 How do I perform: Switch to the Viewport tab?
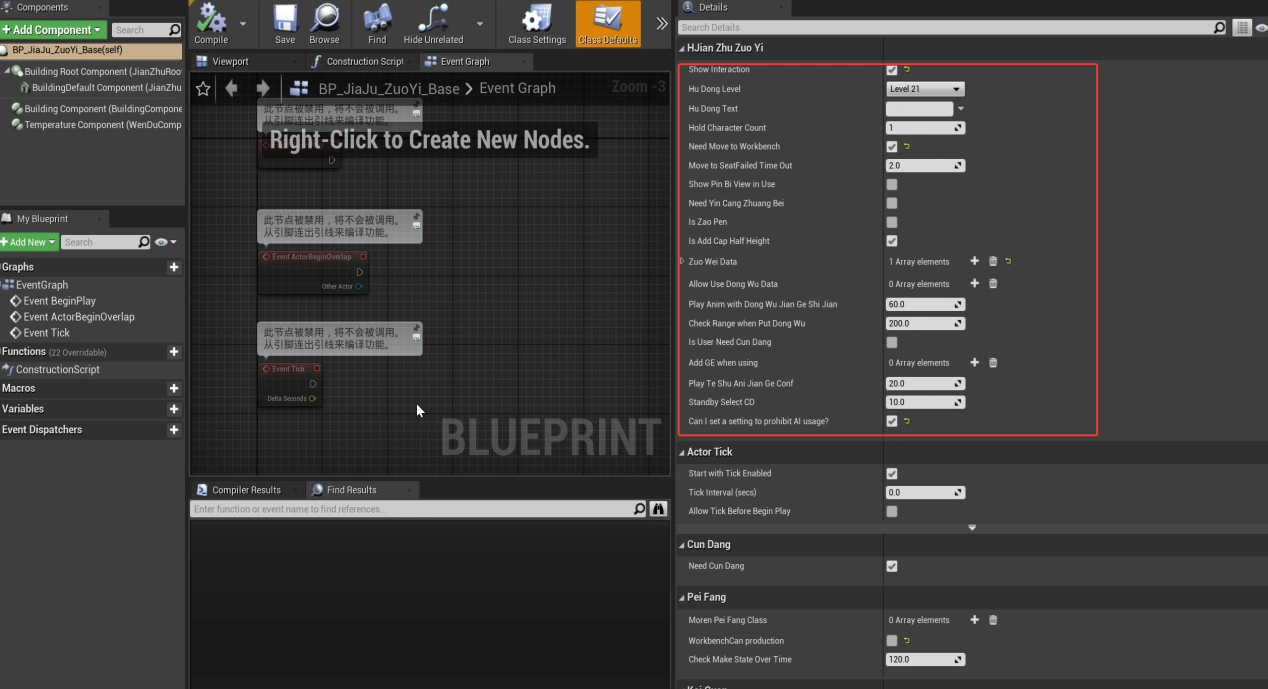tap(230, 61)
